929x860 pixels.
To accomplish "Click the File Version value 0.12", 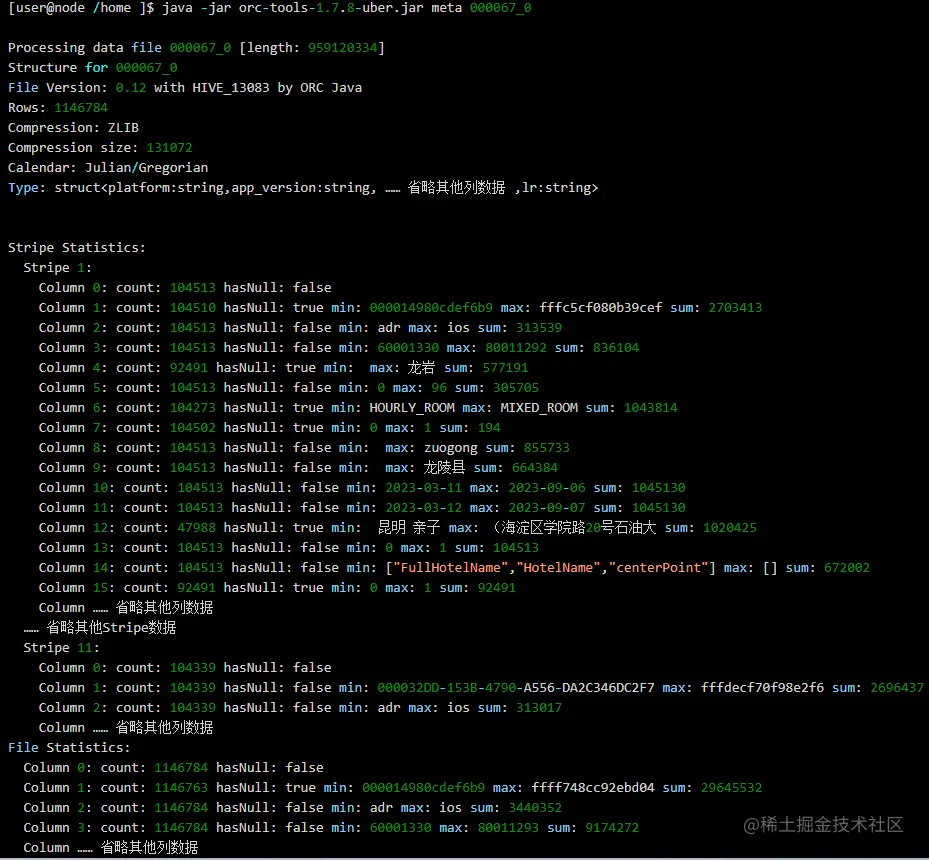I will coord(131,88).
